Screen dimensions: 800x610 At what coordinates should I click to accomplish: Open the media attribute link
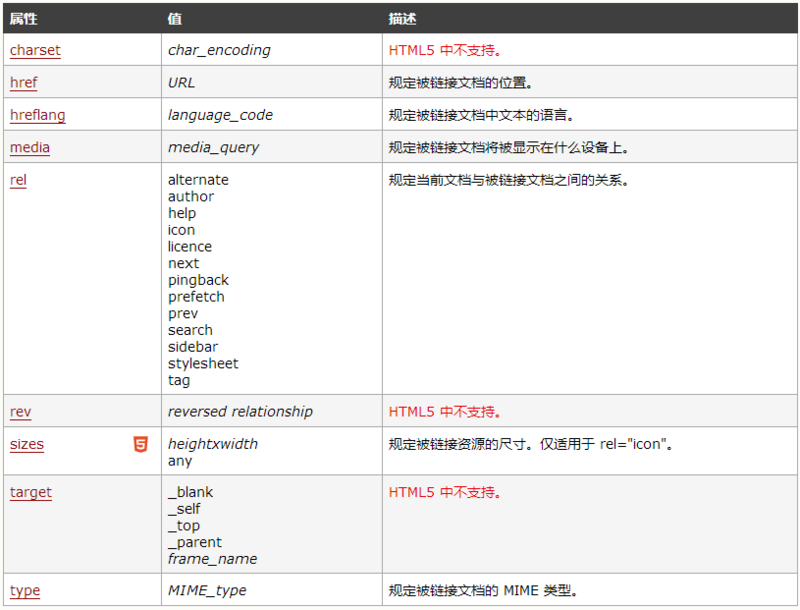pyautogui.click(x=30, y=147)
